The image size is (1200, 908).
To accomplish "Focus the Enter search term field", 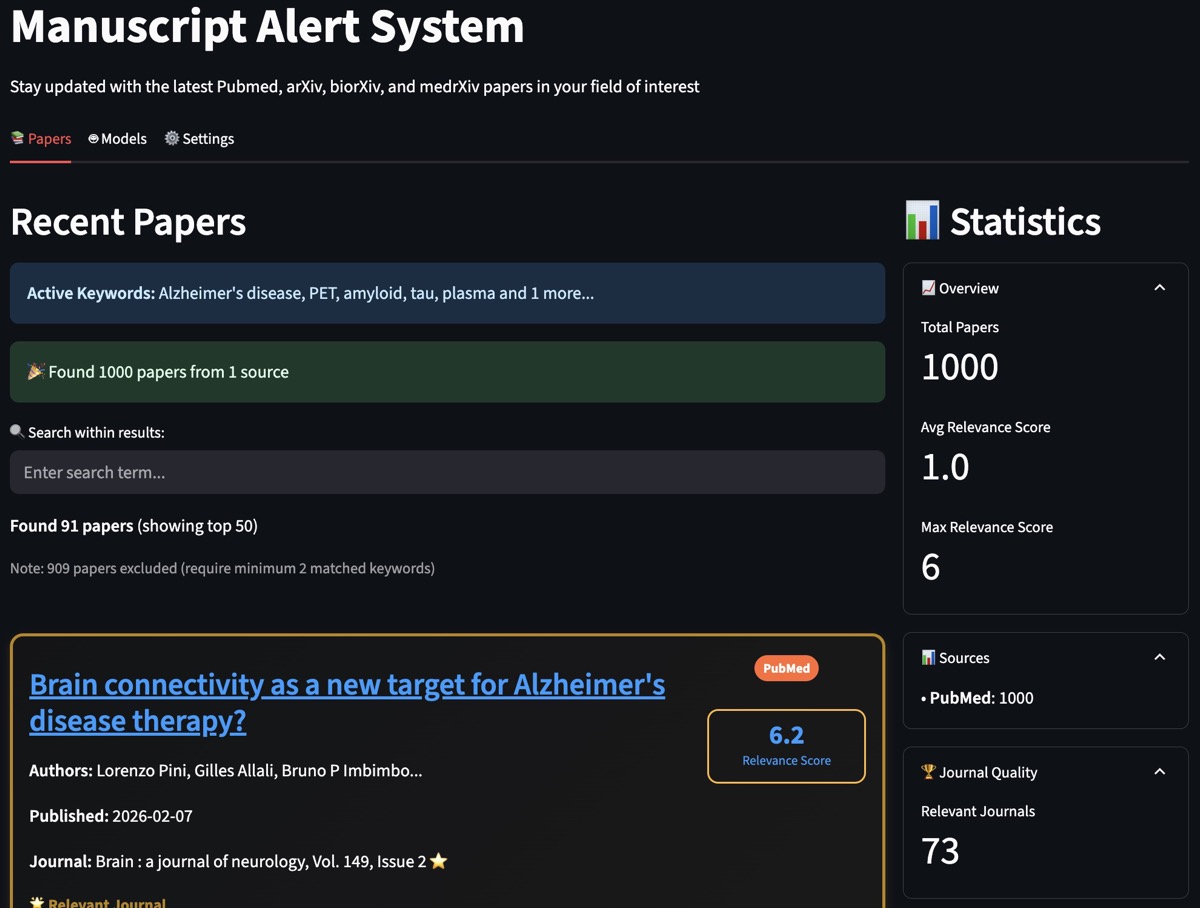I will tap(447, 472).
